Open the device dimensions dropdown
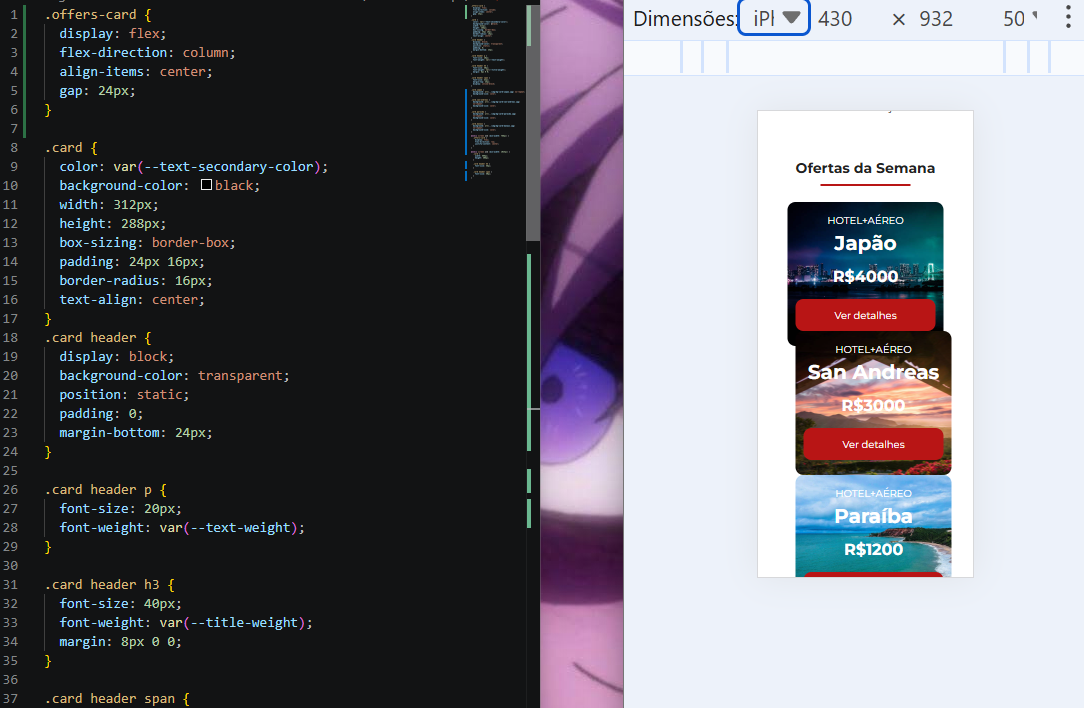 tap(774, 18)
